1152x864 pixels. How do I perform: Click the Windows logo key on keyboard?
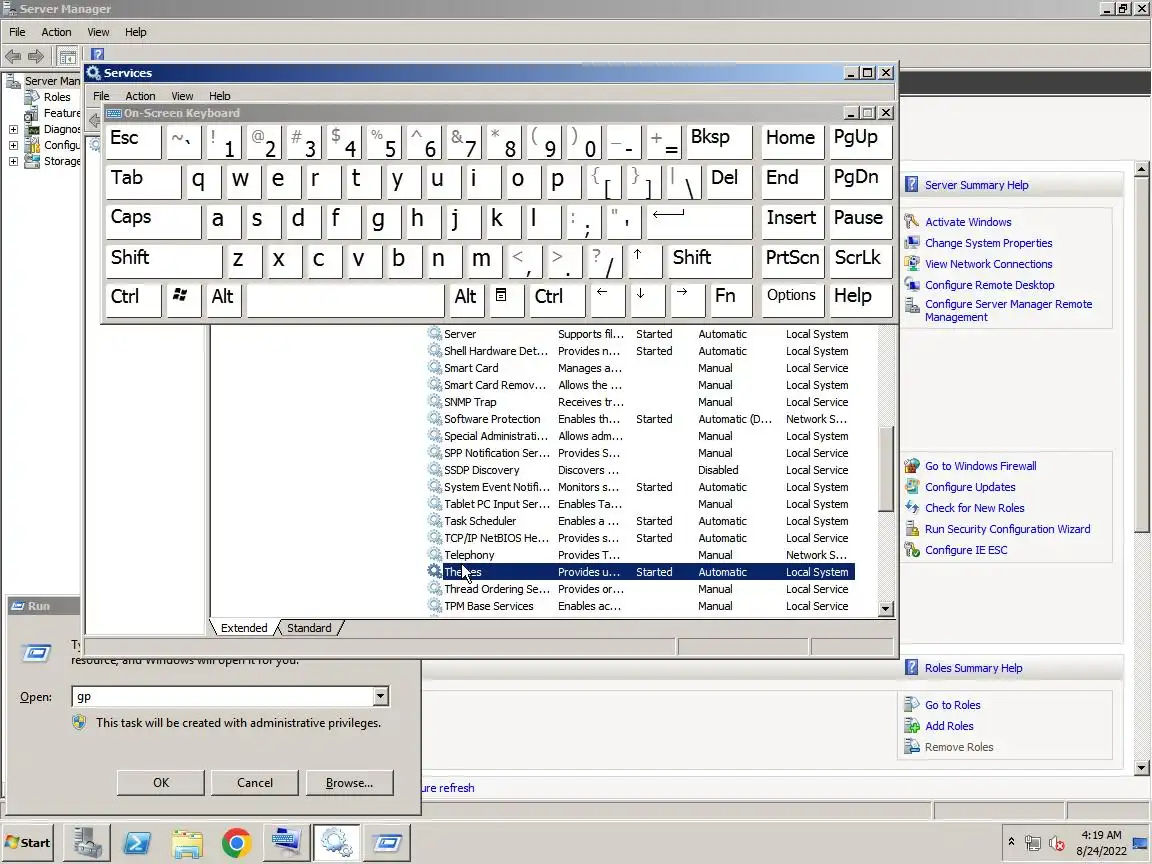[x=184, y=299]
